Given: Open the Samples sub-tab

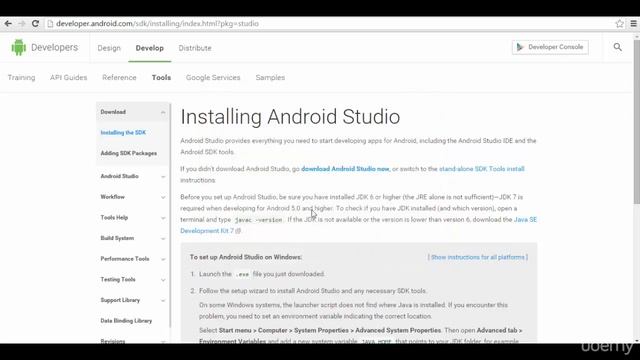Looking at the screenshot, I should tap(270, 78).
